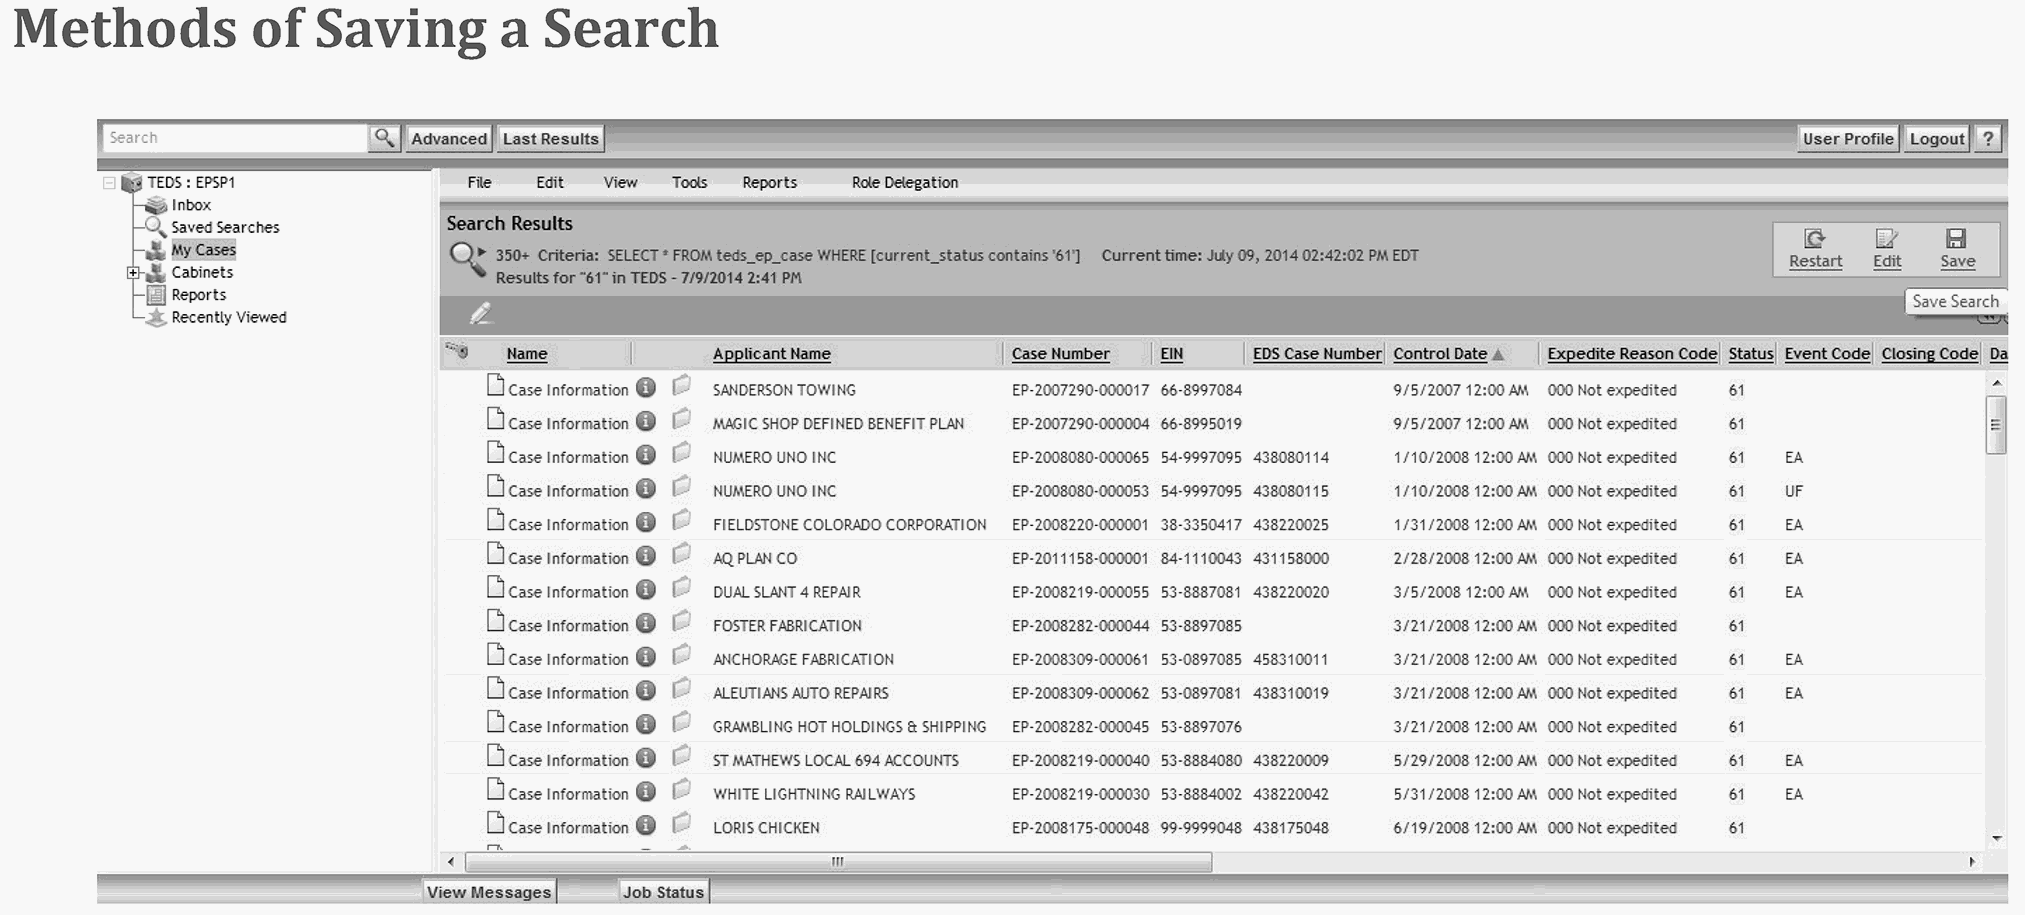Click the View Messages button

click(488, 891)
